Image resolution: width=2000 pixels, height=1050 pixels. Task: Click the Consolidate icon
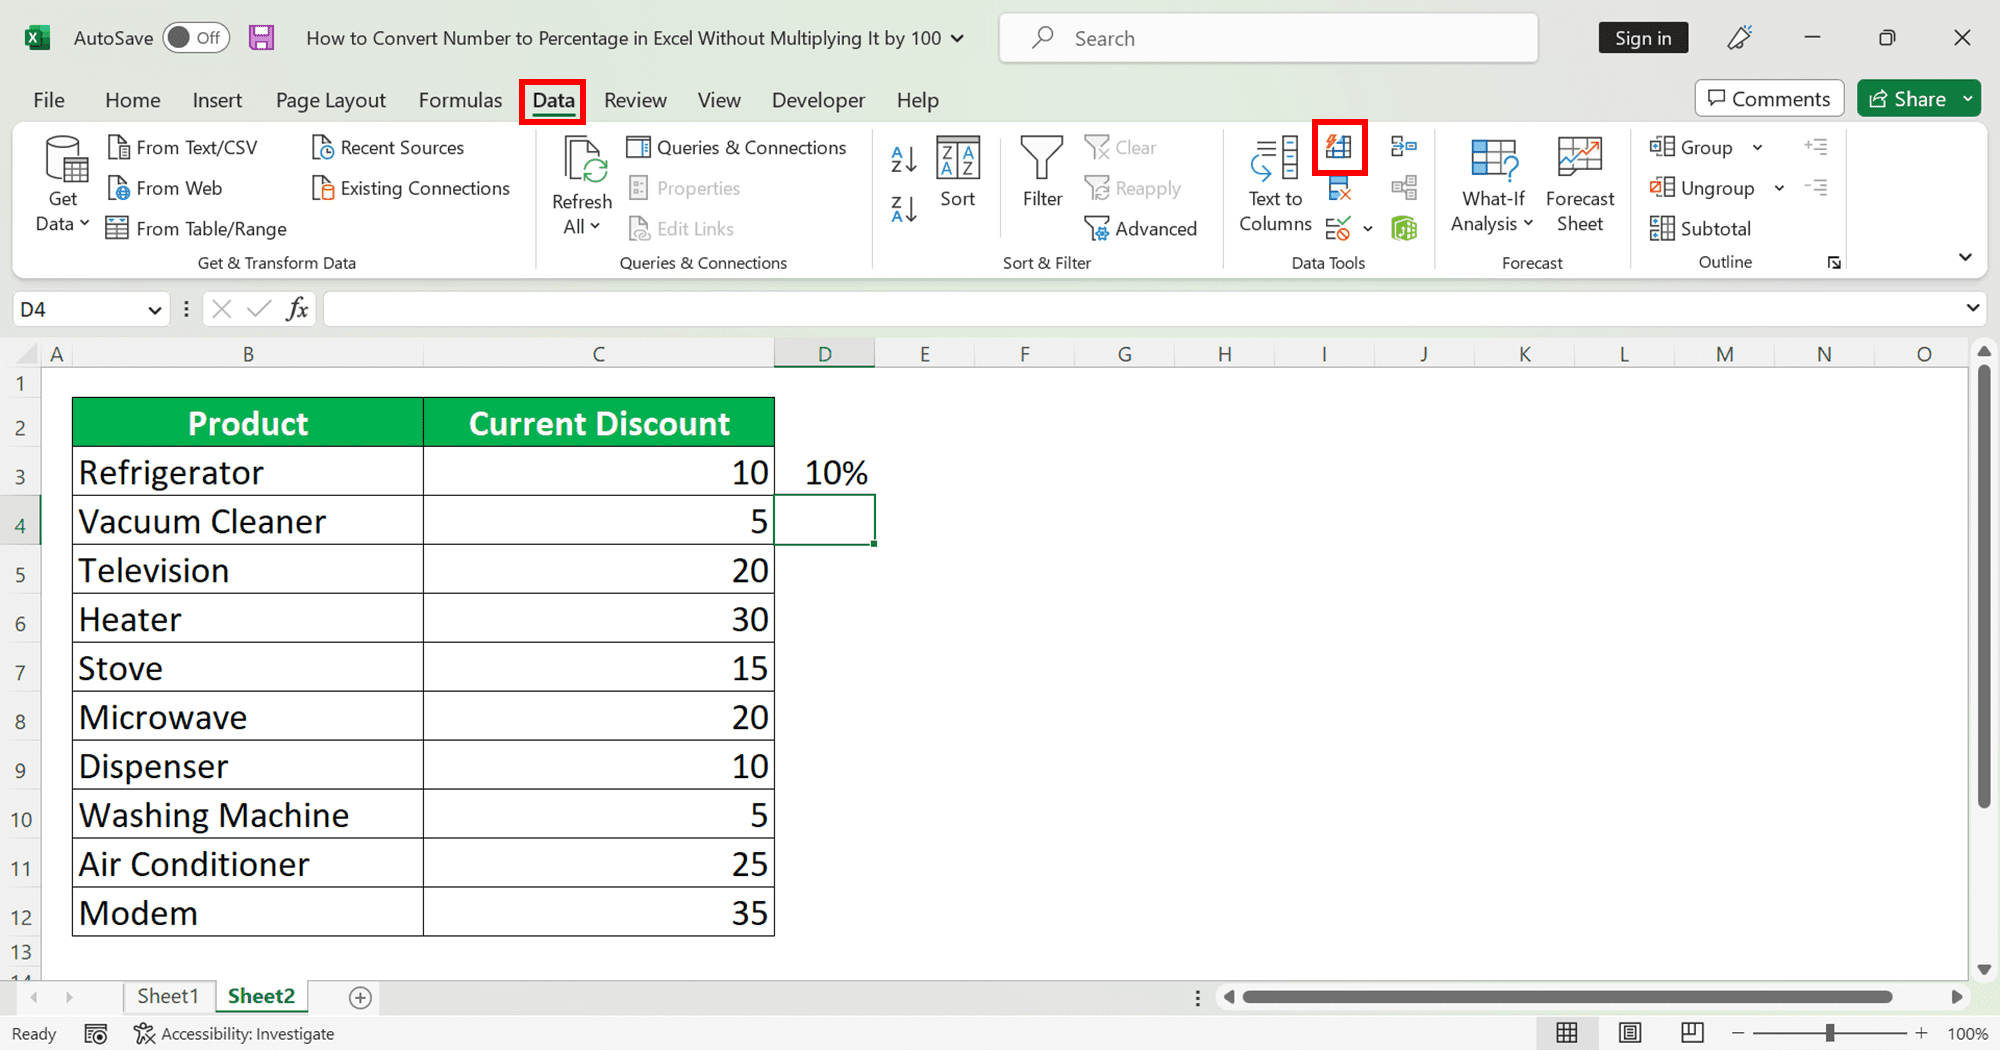[x=1404, y=147]
